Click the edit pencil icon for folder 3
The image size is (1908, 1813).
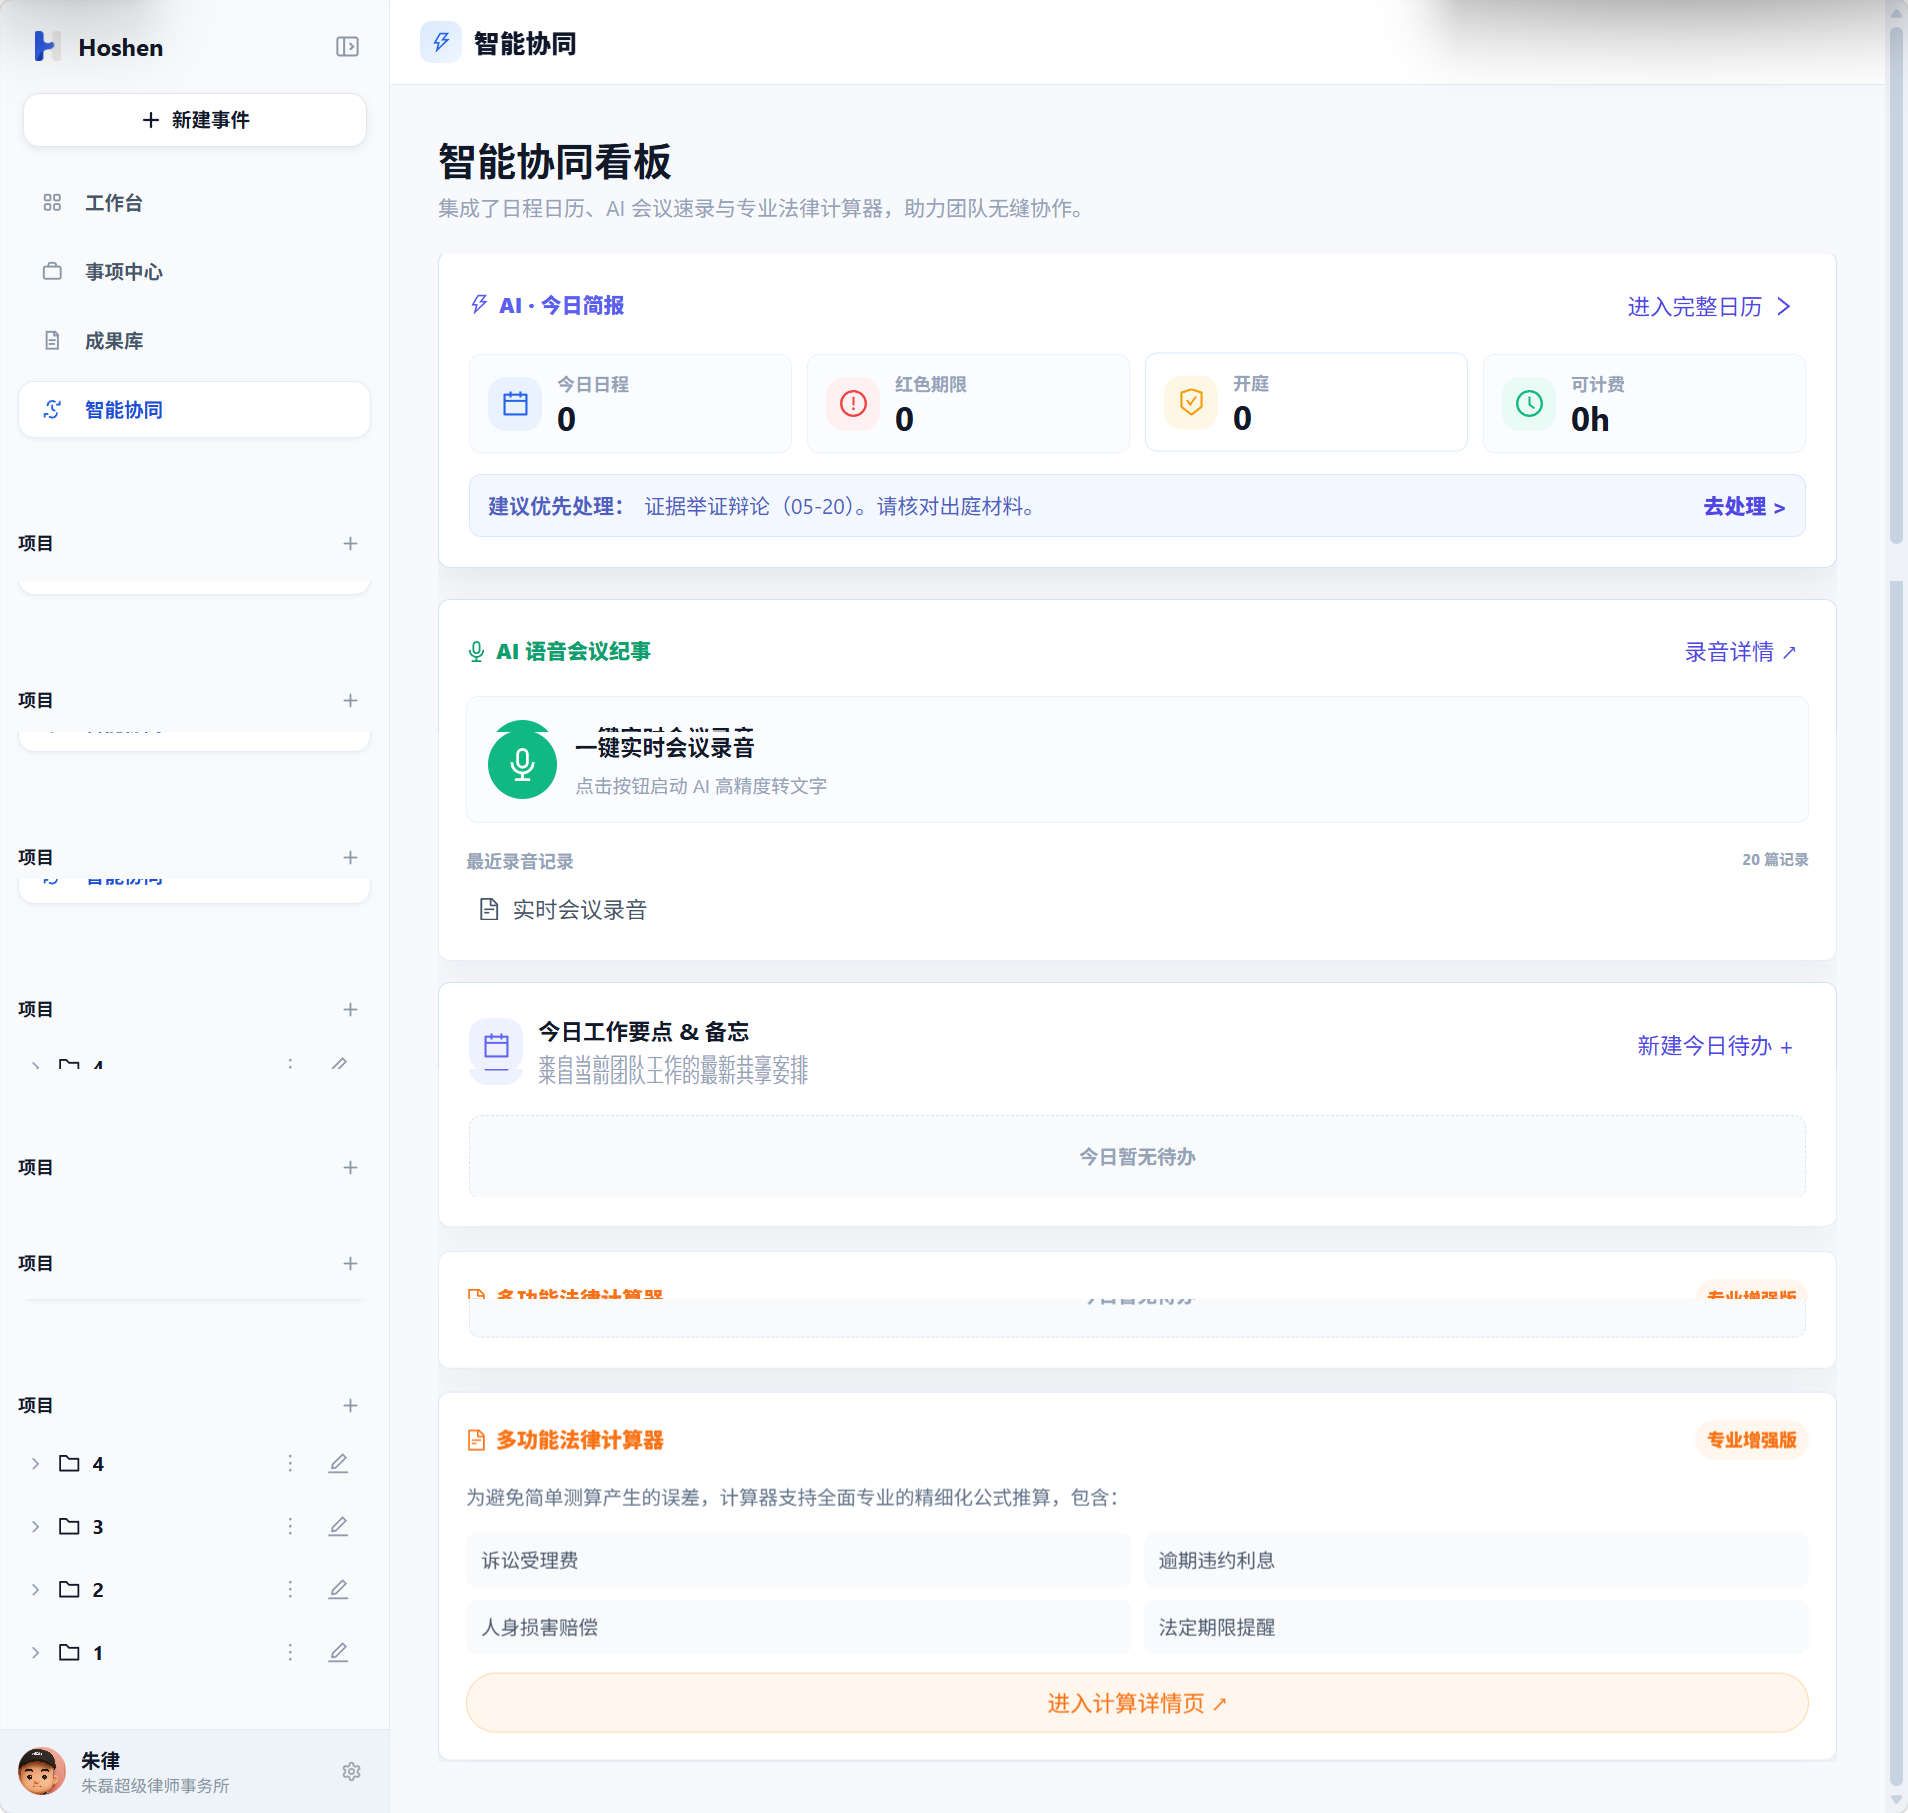[338, 1527]
